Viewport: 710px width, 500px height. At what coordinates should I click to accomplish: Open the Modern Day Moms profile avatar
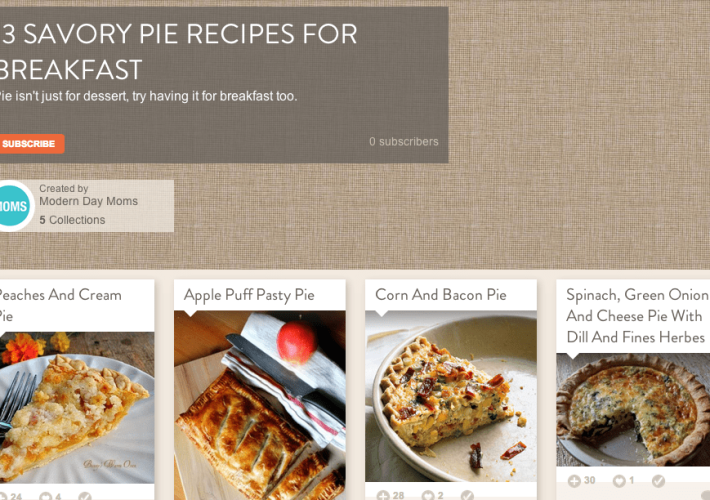[x=14, y=206]
